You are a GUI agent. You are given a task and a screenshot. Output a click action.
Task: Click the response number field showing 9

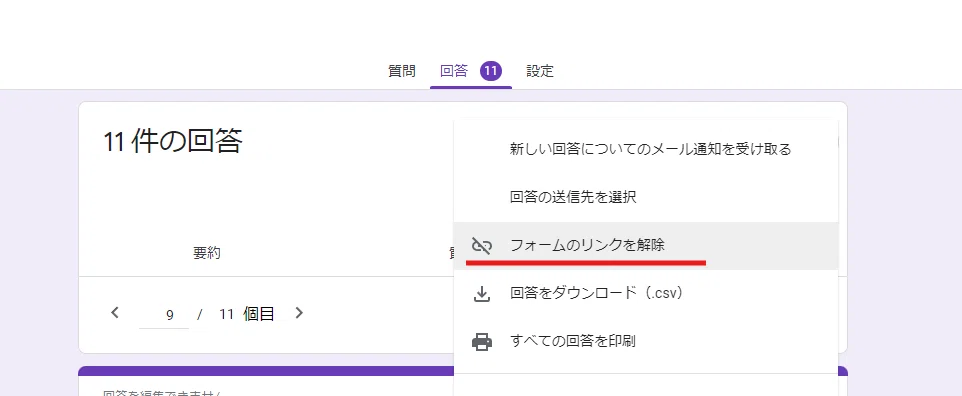[164, 315]
